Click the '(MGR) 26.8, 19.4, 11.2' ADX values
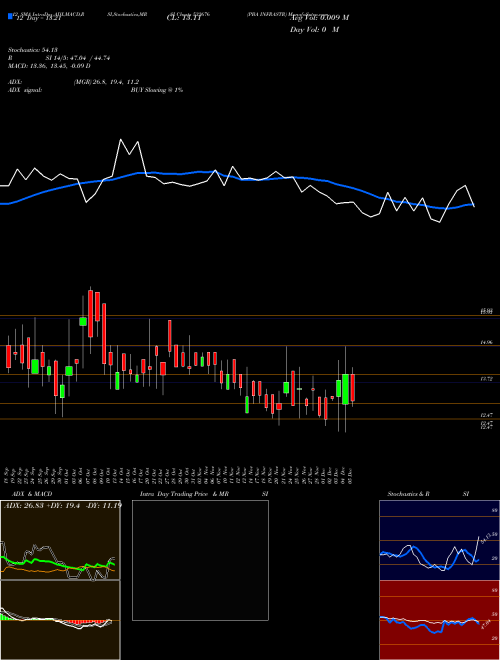This screenshot has width=500, height=660. point(106,82)
